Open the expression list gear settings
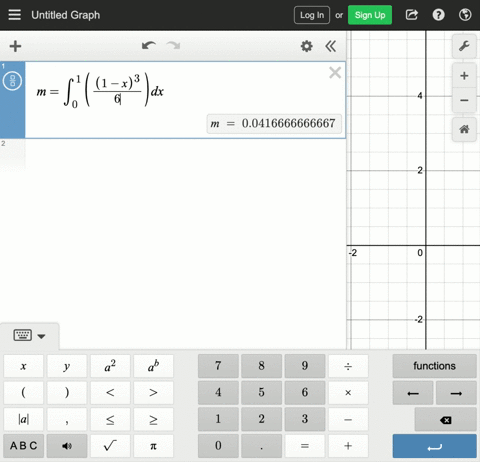 pos(306,46)
